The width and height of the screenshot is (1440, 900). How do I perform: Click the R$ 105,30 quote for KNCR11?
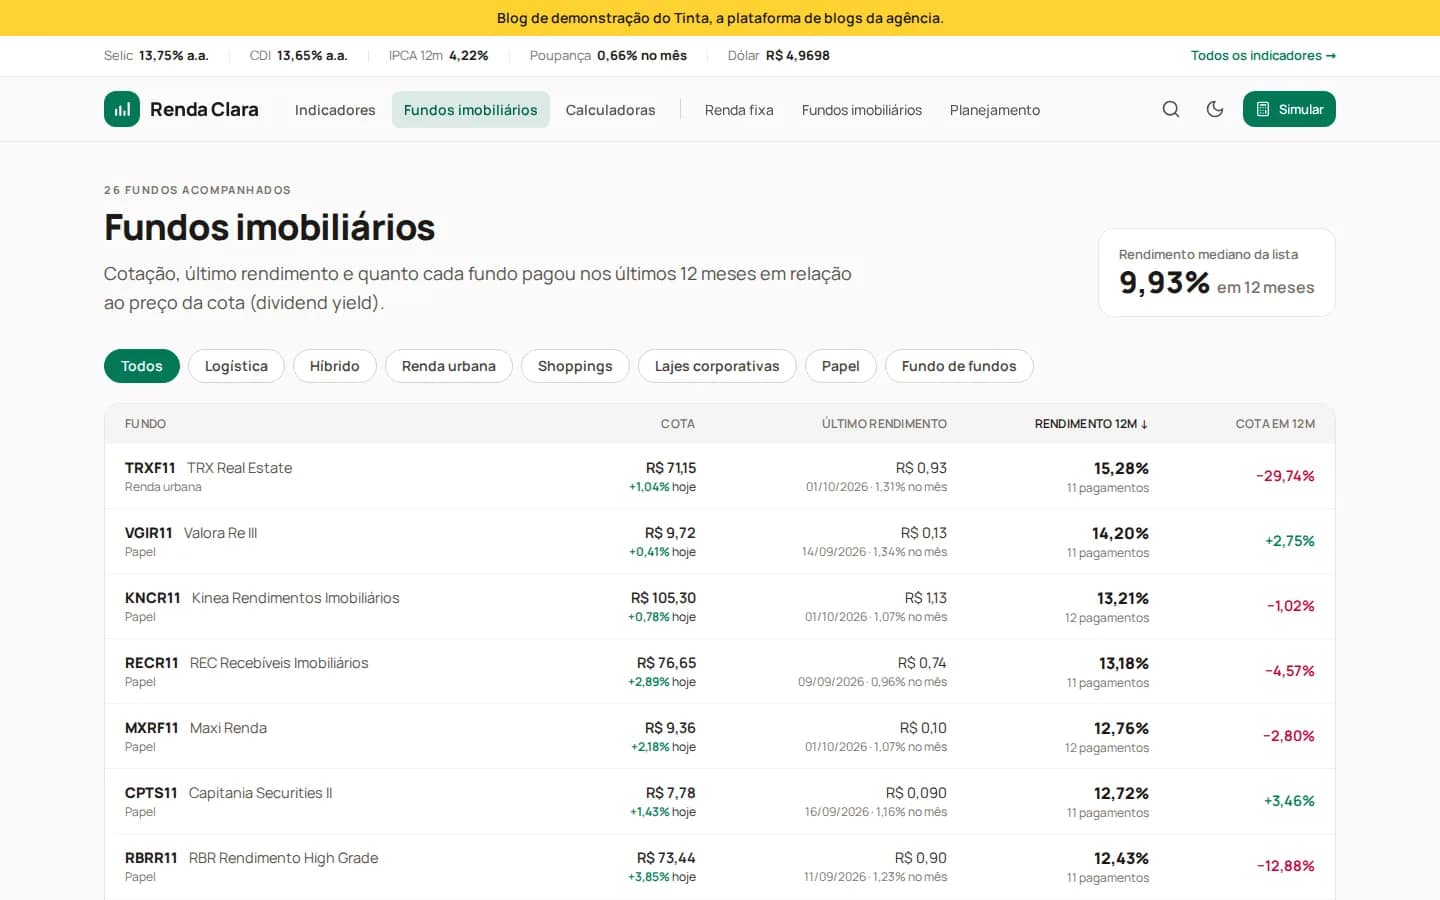[x=663, y=598]
